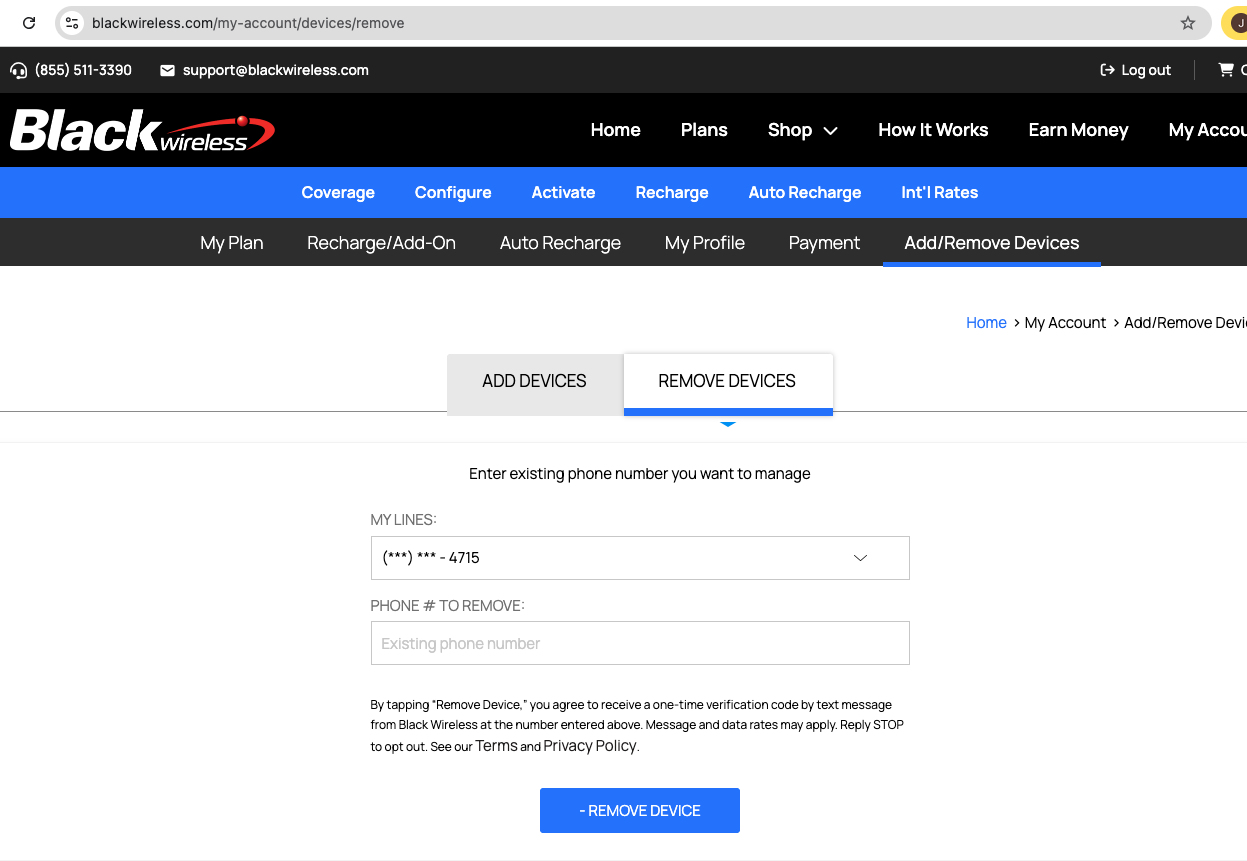Image resolution: width=1247 pixels, height=861 pixels.
Task: Switch to My Profile account tab
Action: point(705,243)
